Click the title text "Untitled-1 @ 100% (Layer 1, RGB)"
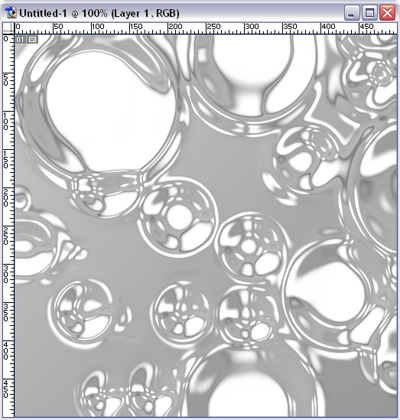Image resolution: width=400 pixels, height=420 pixels. [x=99, y=13]
